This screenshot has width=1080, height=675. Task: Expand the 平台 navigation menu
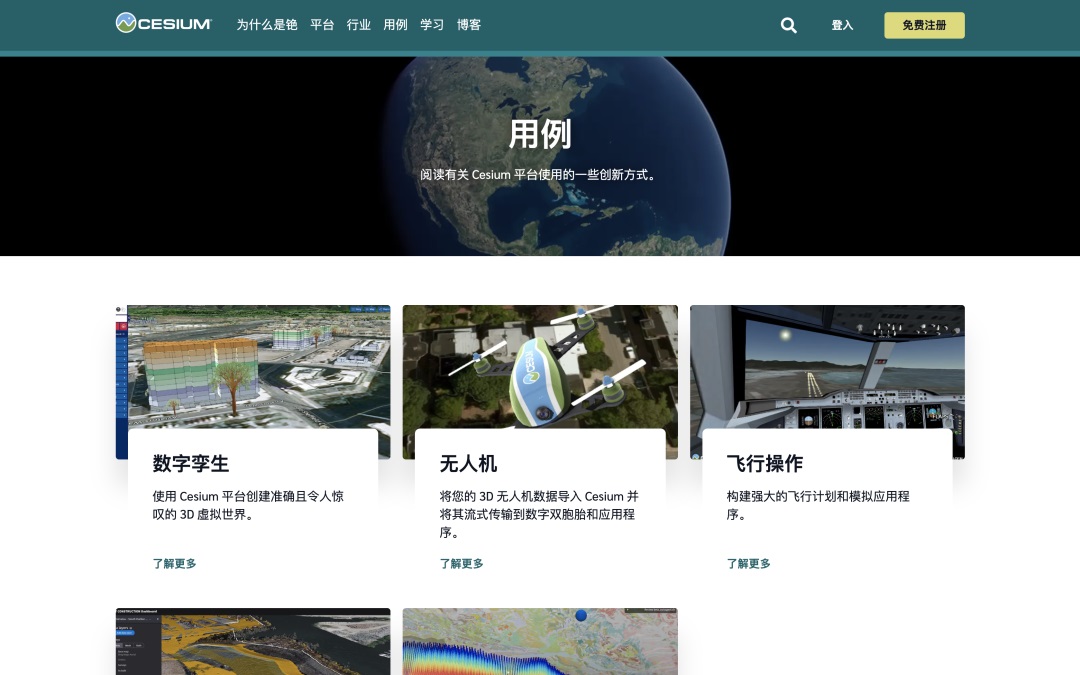pos(322,25)
